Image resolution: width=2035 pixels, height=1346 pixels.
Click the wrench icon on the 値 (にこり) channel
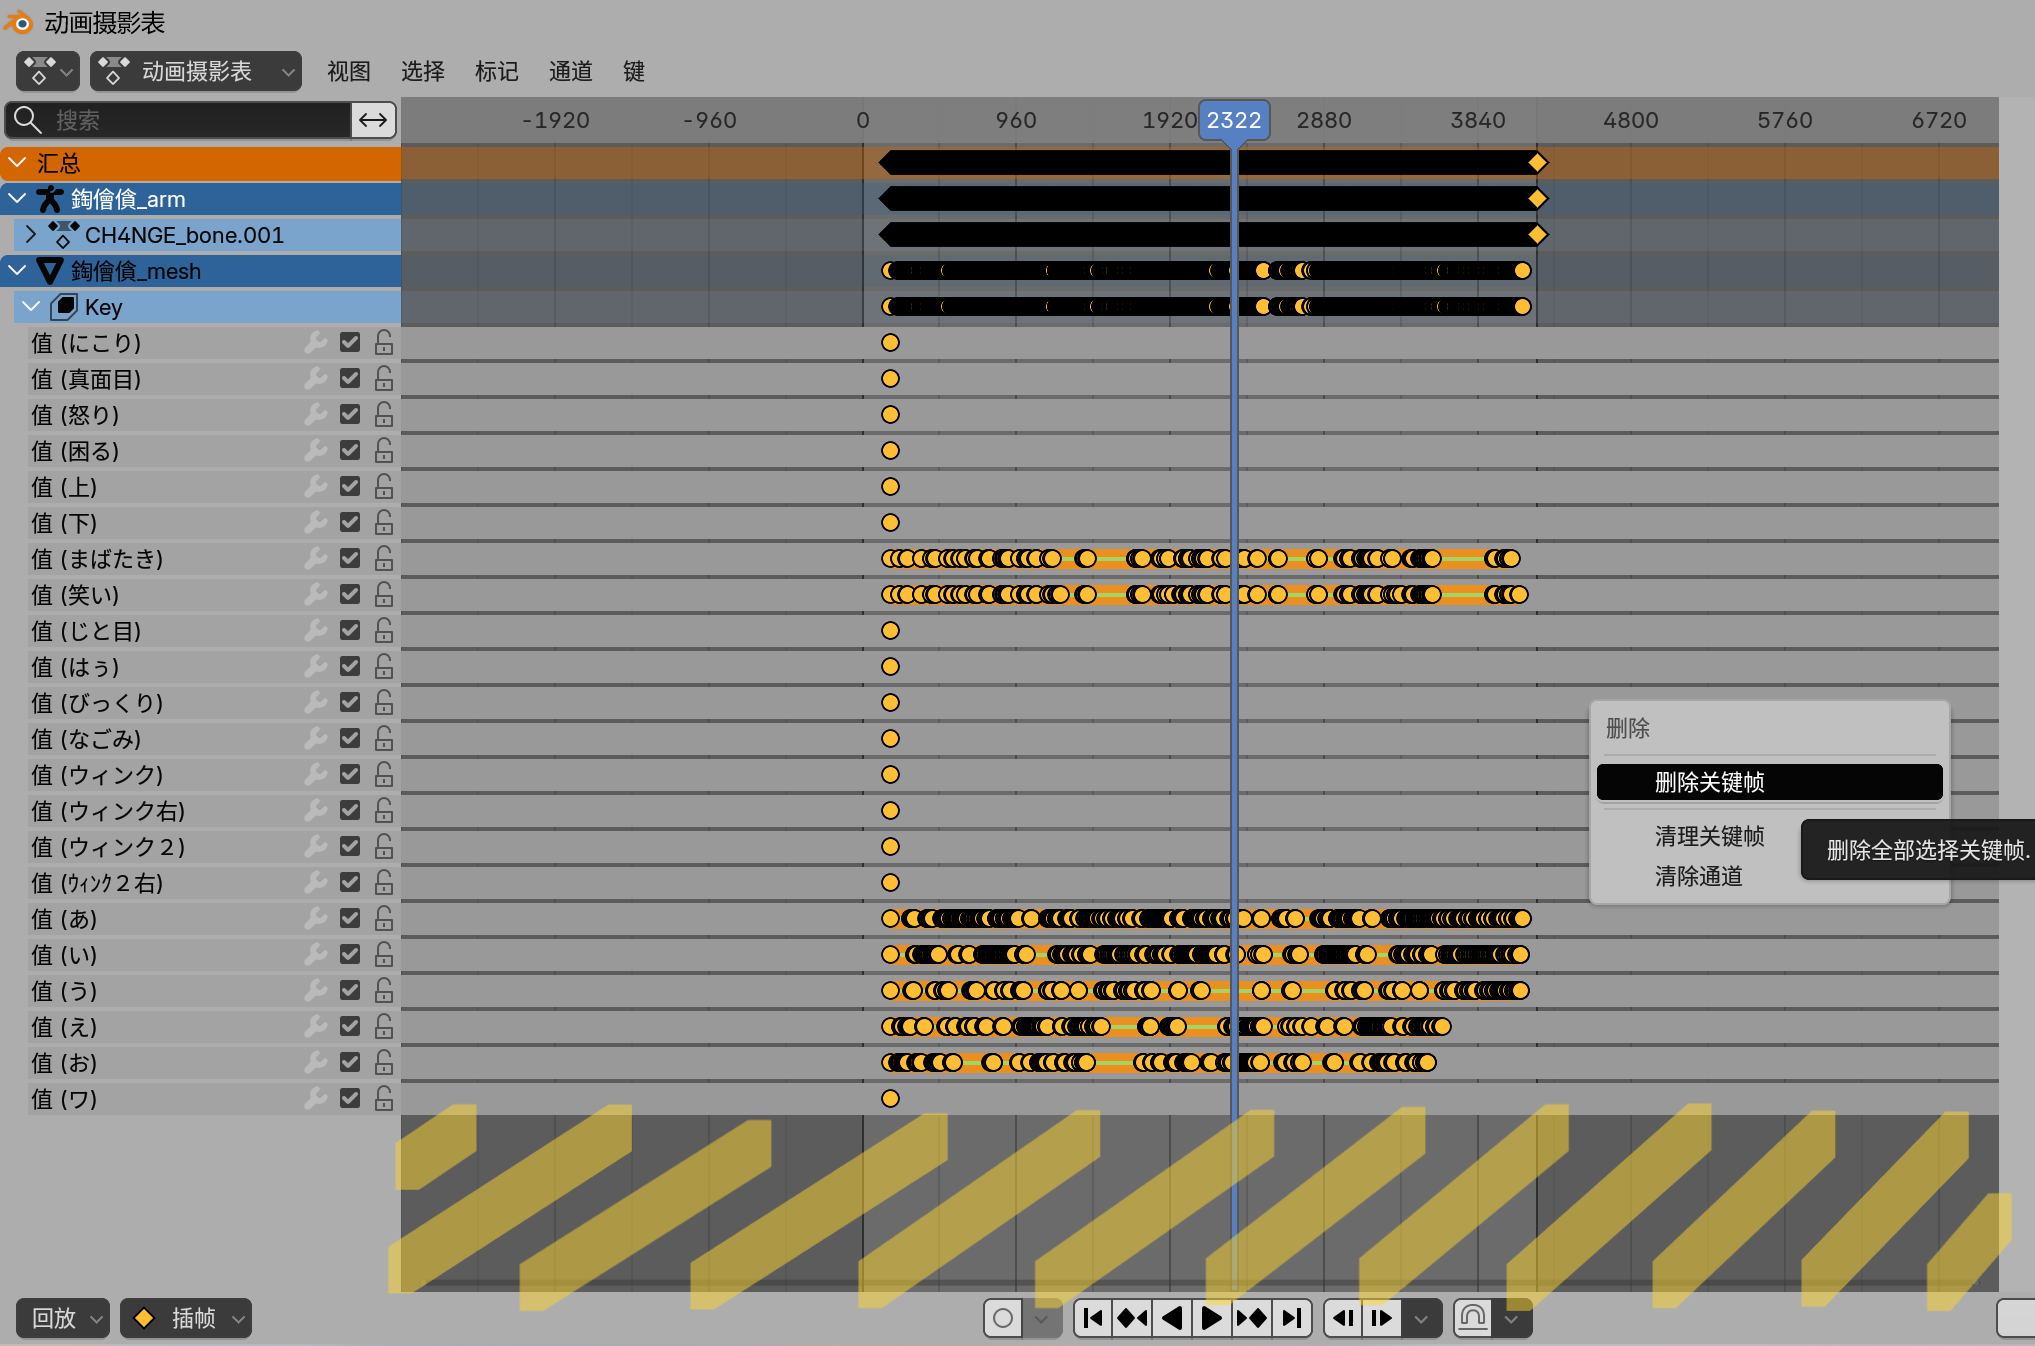(316, 343)
